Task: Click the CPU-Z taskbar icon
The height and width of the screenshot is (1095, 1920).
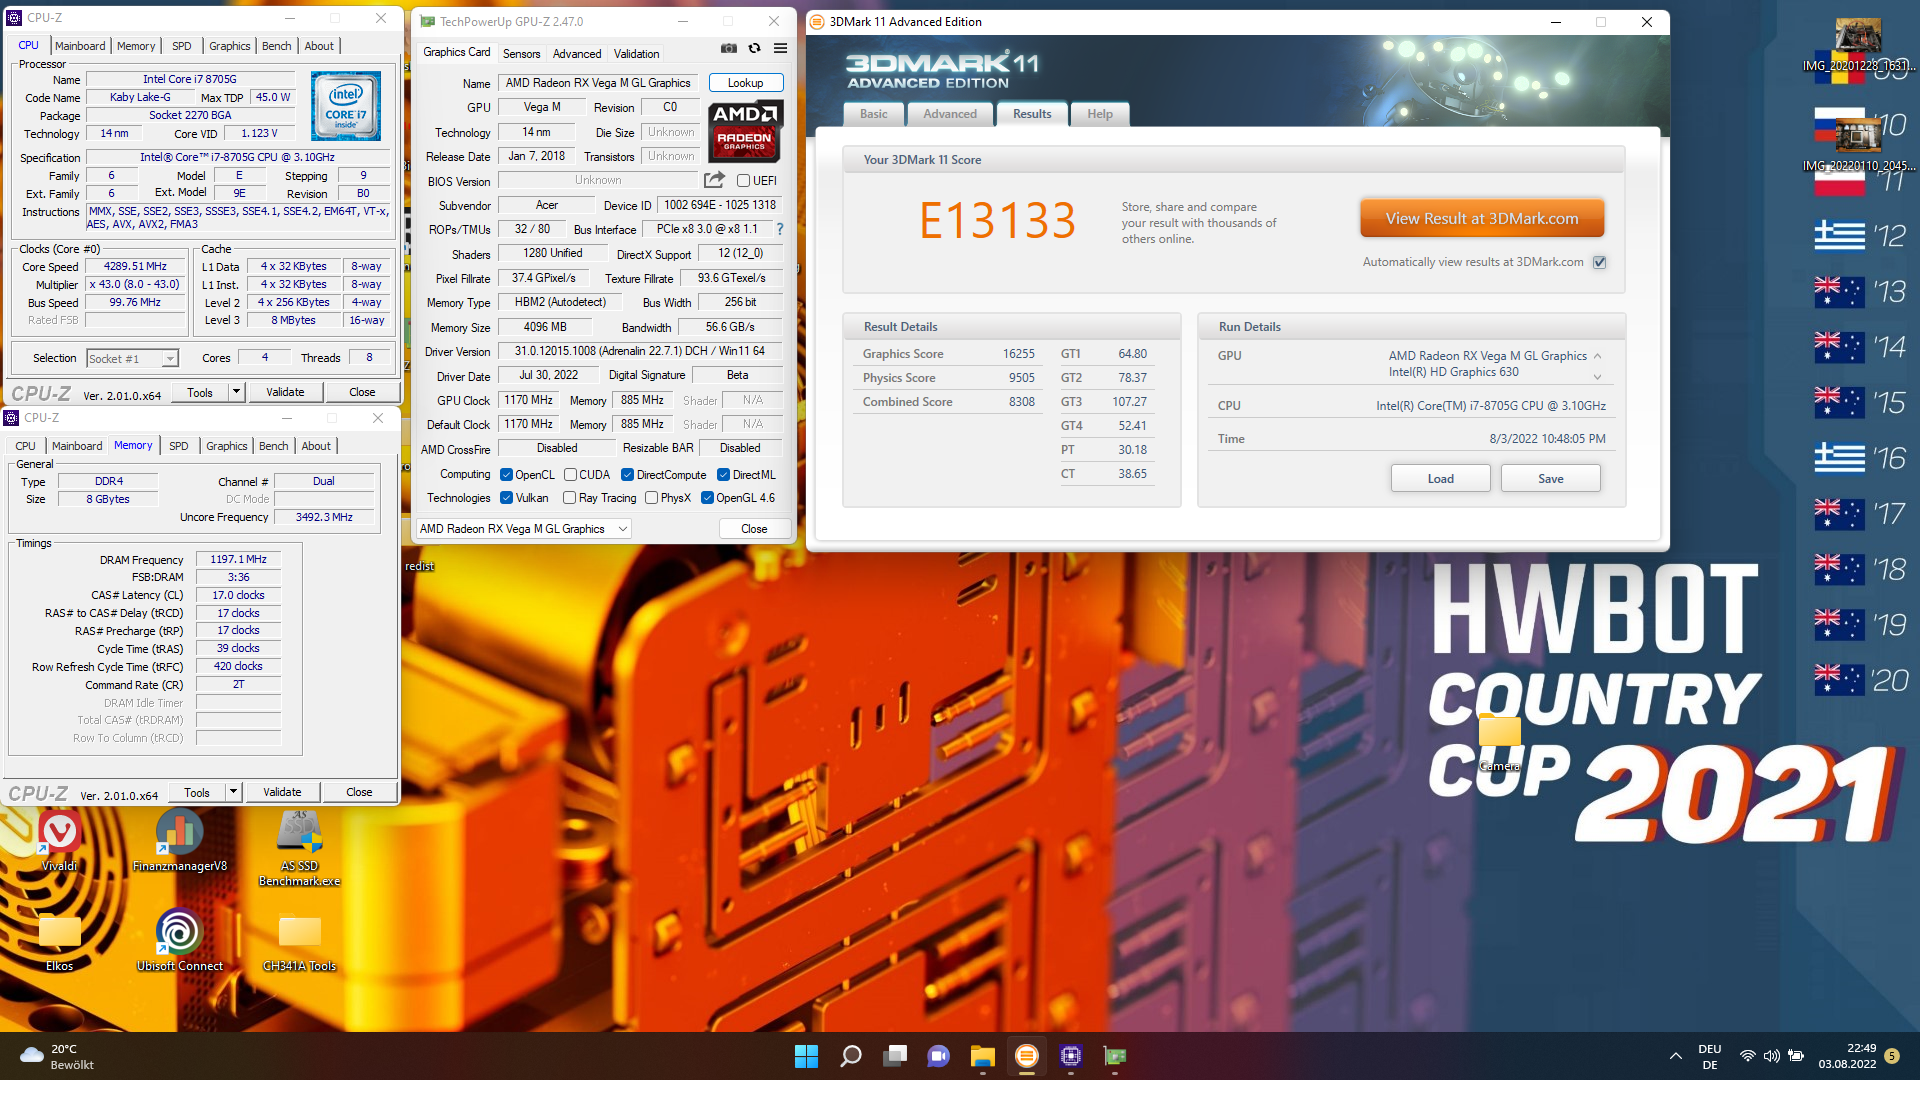Action: click(x=1071, y=1056)
